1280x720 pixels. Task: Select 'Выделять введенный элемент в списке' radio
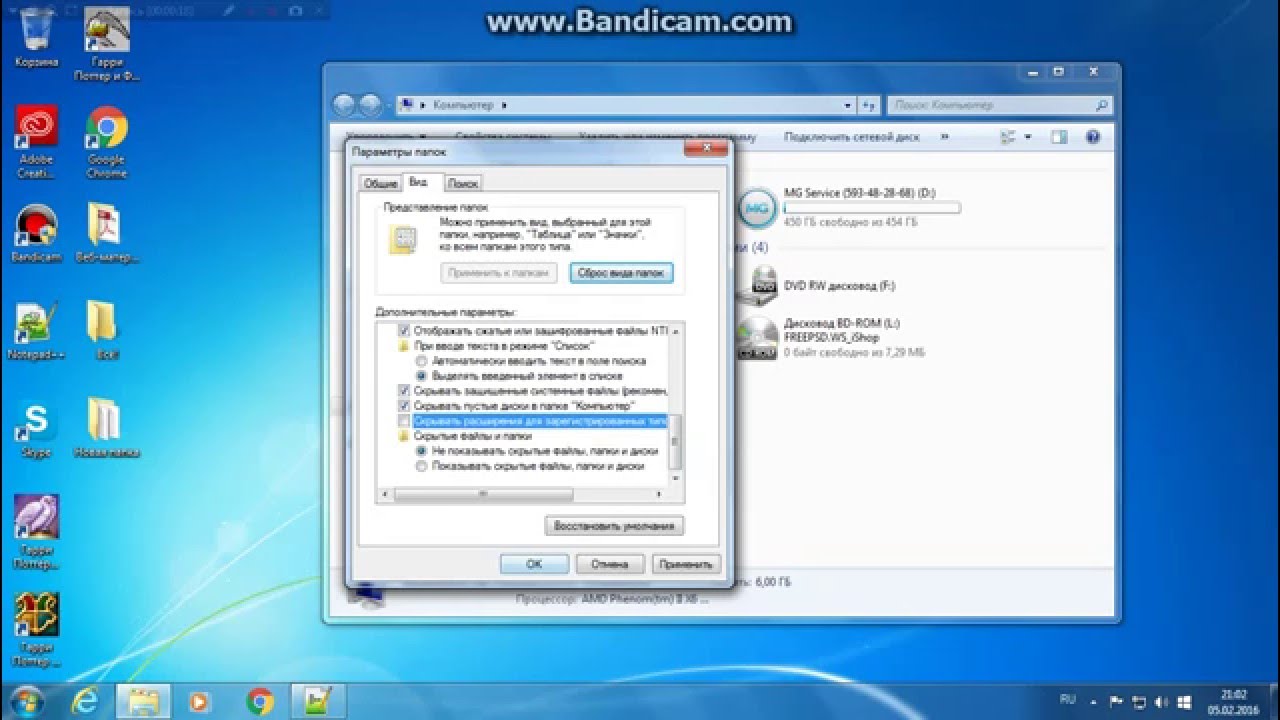coord(421,375)
